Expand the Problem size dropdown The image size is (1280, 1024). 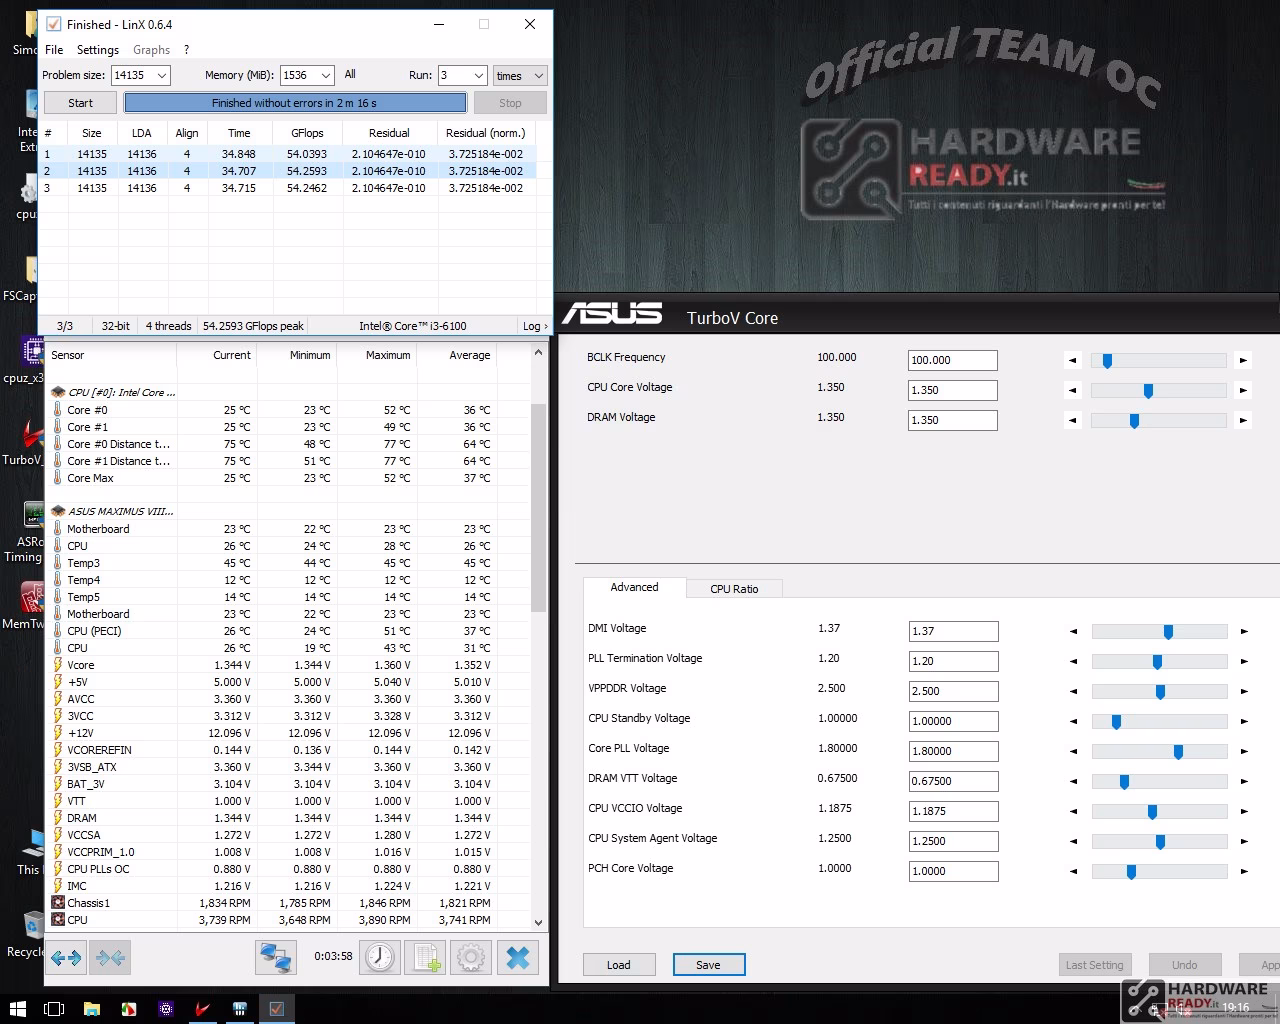[162, 75]
